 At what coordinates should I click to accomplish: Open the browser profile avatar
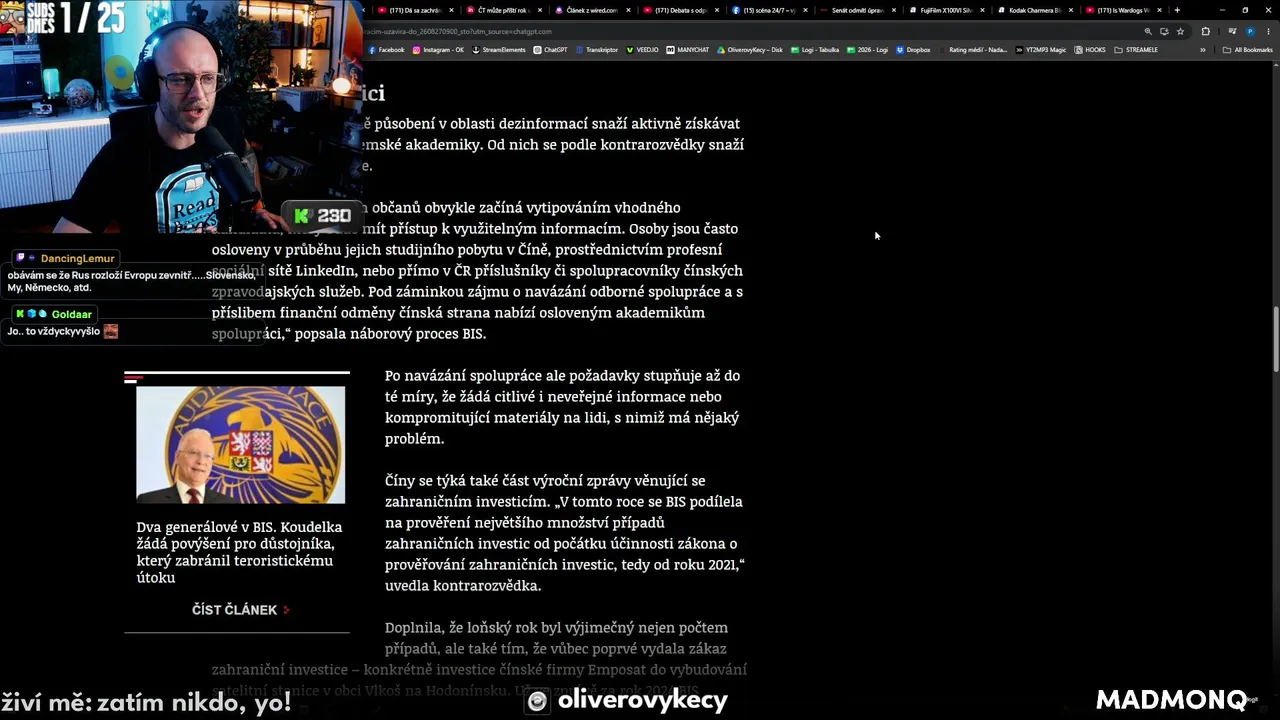tap(1250, 31)
